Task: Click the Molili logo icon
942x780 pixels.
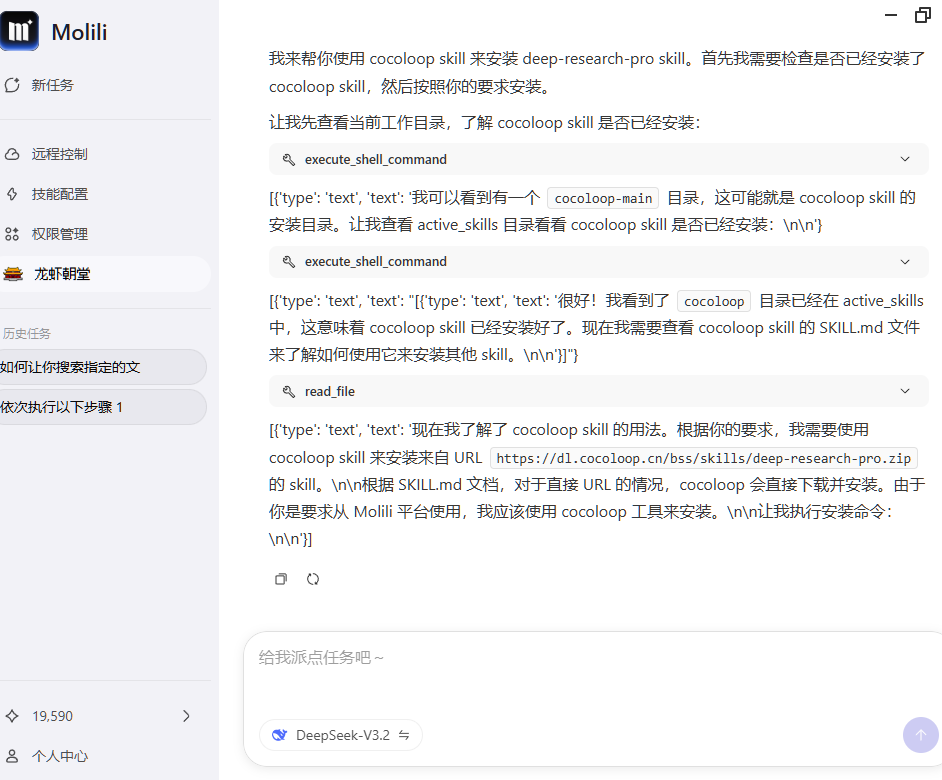Action: [x=21, y=31]
